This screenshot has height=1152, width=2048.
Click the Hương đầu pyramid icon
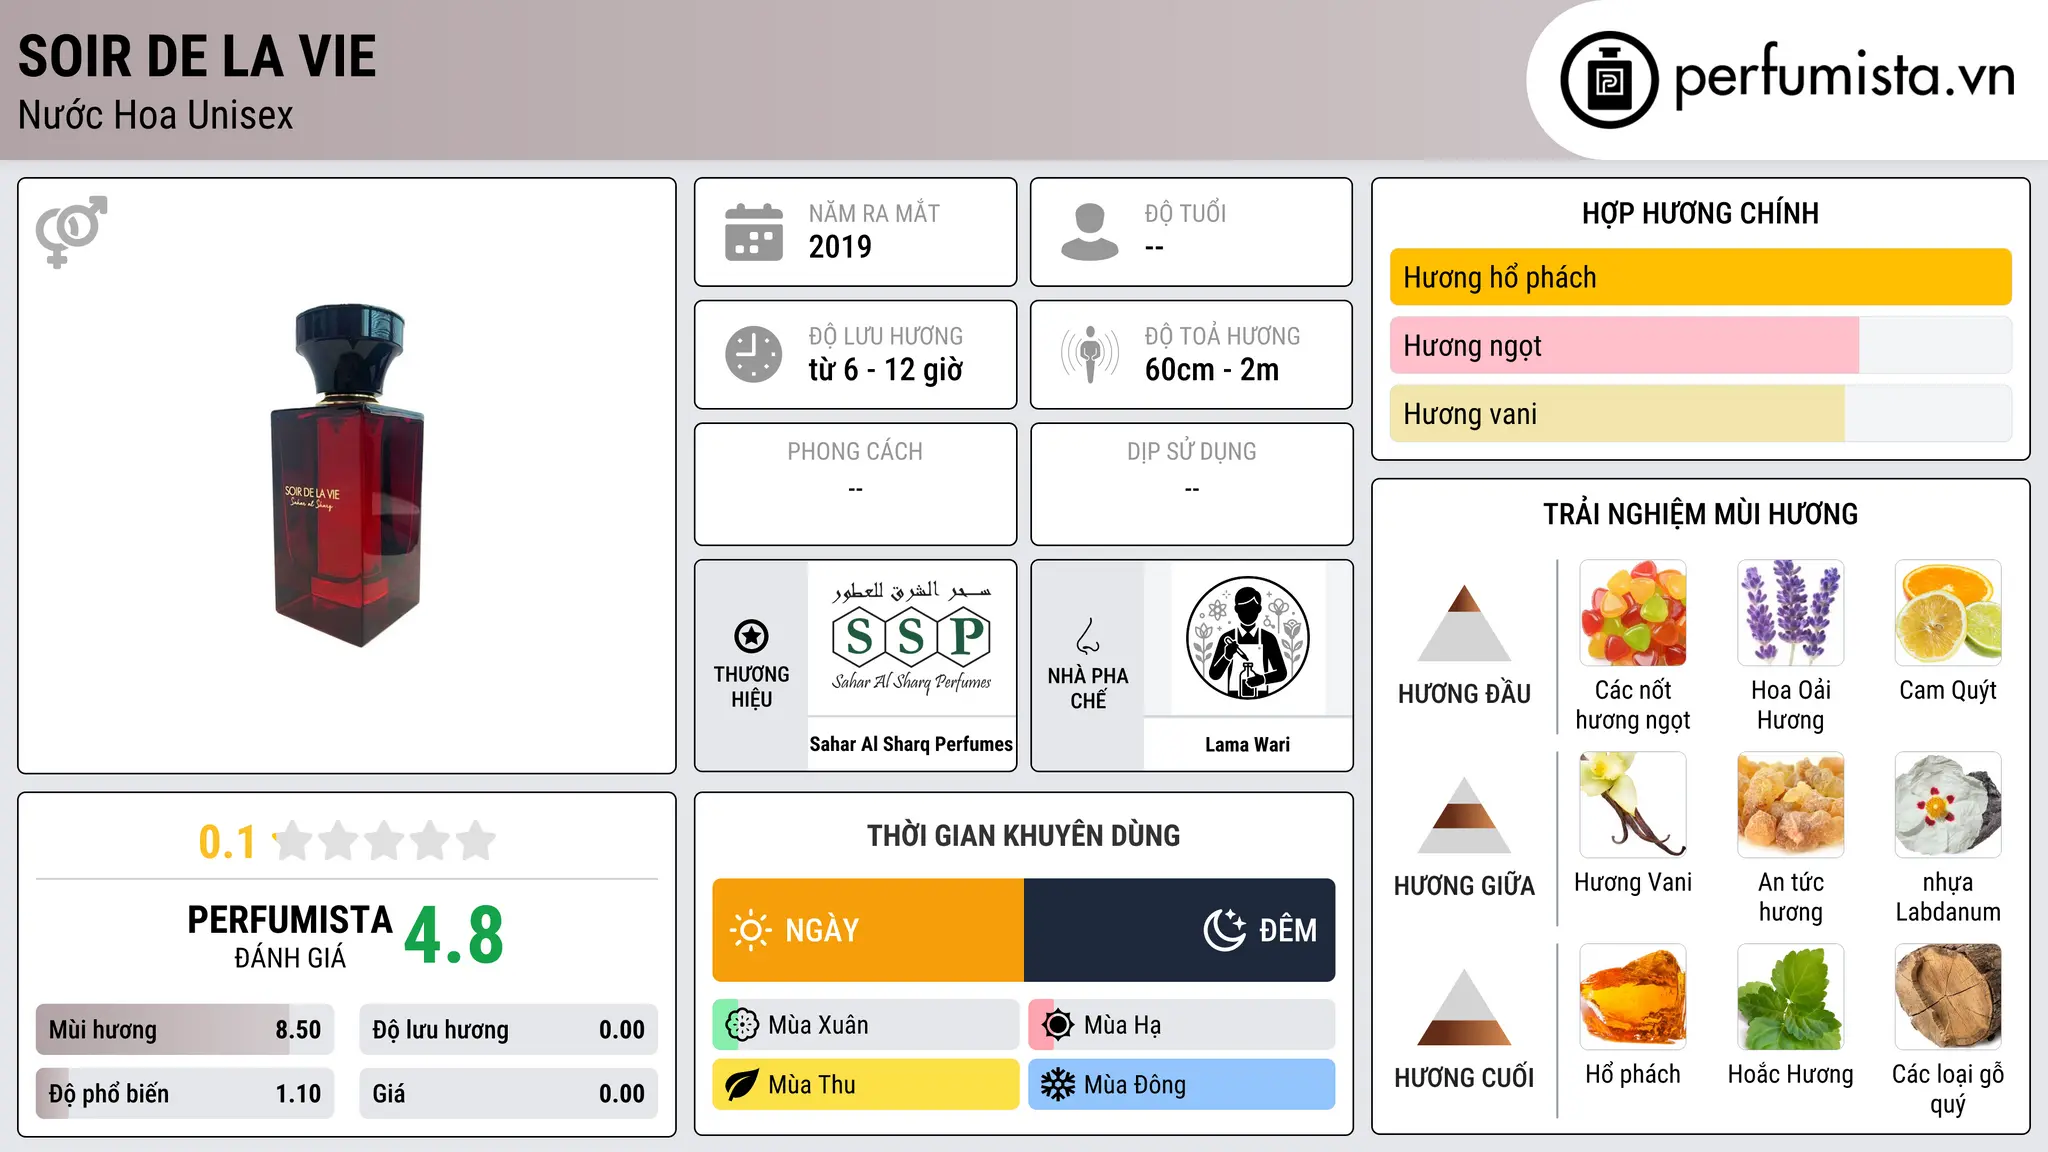1464,623
